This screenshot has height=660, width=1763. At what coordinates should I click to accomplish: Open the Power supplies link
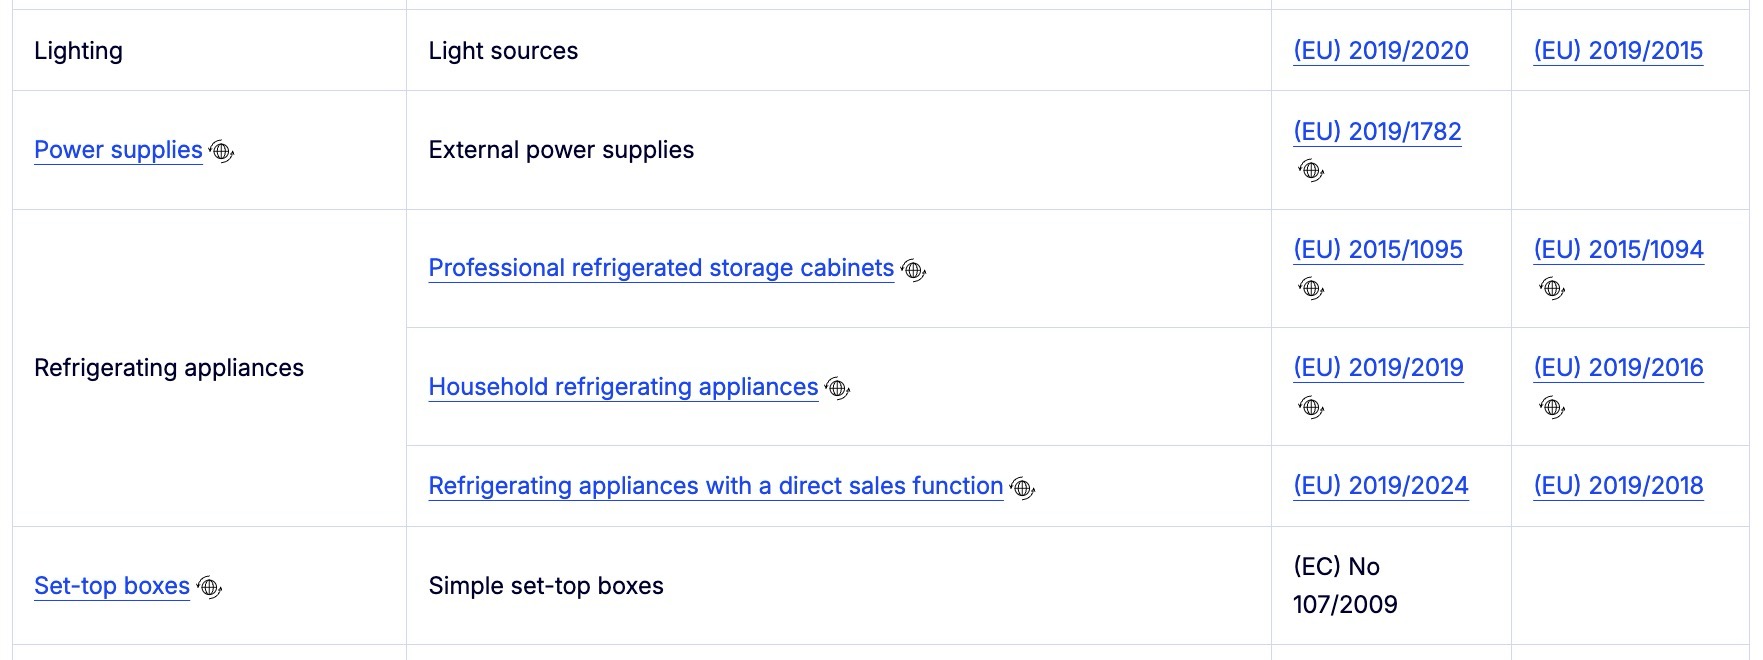[118, 150]
